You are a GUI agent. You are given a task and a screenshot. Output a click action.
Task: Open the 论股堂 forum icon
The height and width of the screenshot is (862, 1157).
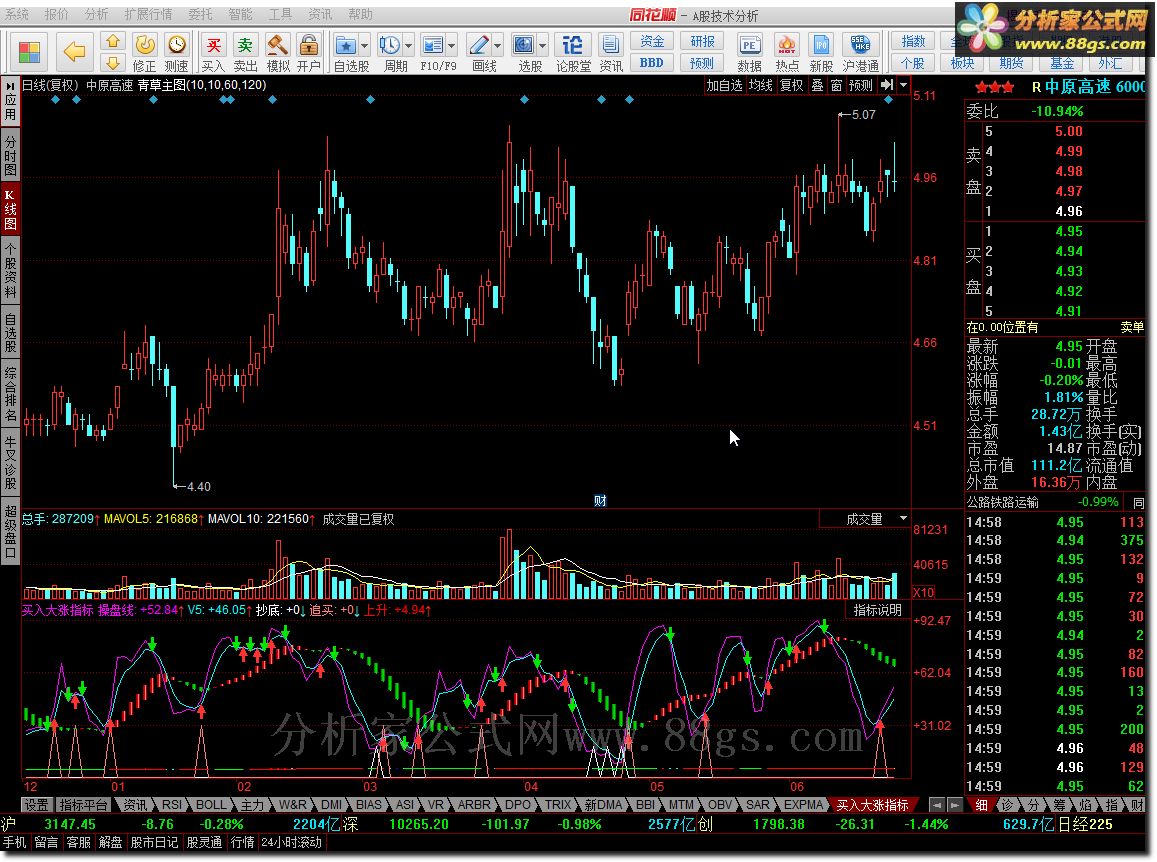click(573, 52)
